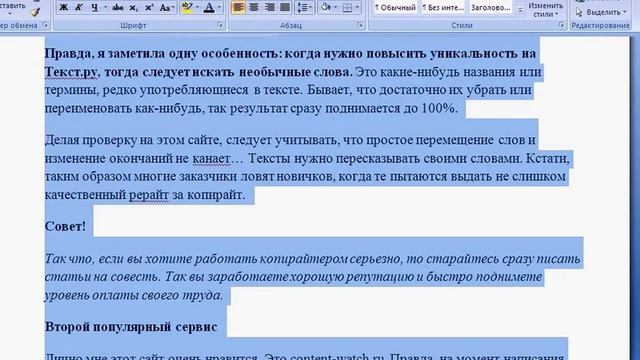Open the font color dropdown arrow
This screenshot has height=360, width=640.
coord(219,7)
